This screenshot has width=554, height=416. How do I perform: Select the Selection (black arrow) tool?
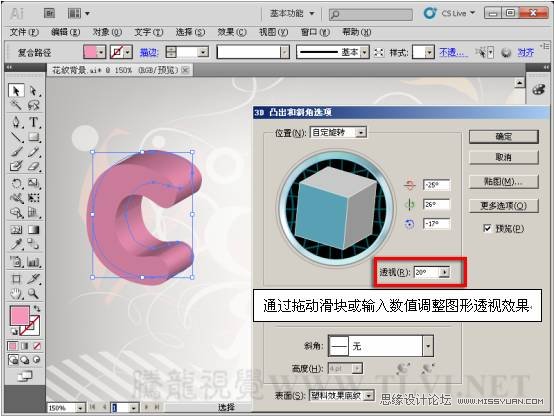16,91
